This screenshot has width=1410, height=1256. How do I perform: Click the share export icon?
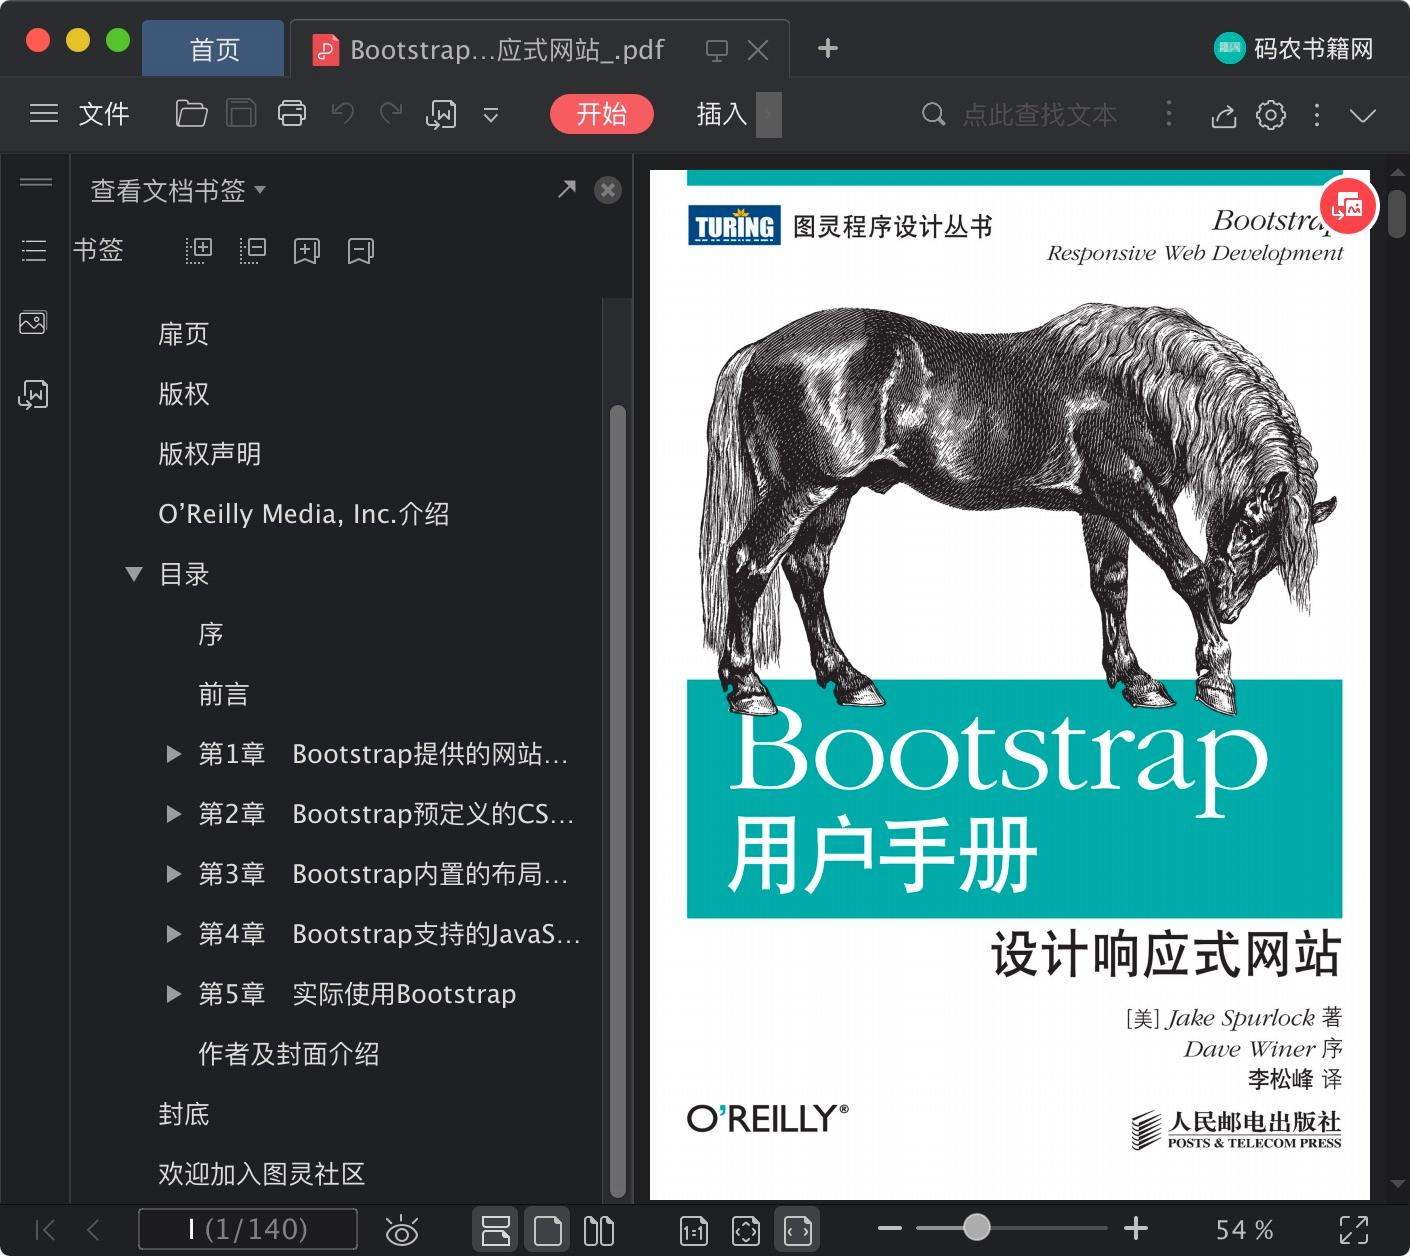click(x=1223, y=116)
